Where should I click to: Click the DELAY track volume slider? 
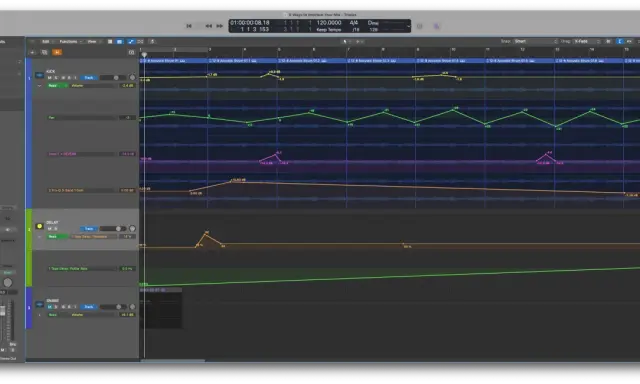(x=113, y=229)
